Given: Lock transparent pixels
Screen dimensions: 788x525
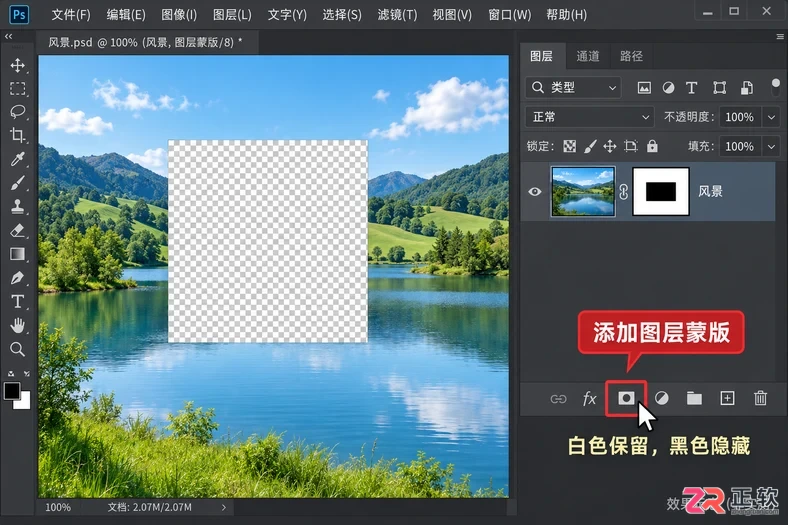Looking at the screenshot, I should (569, 146).
